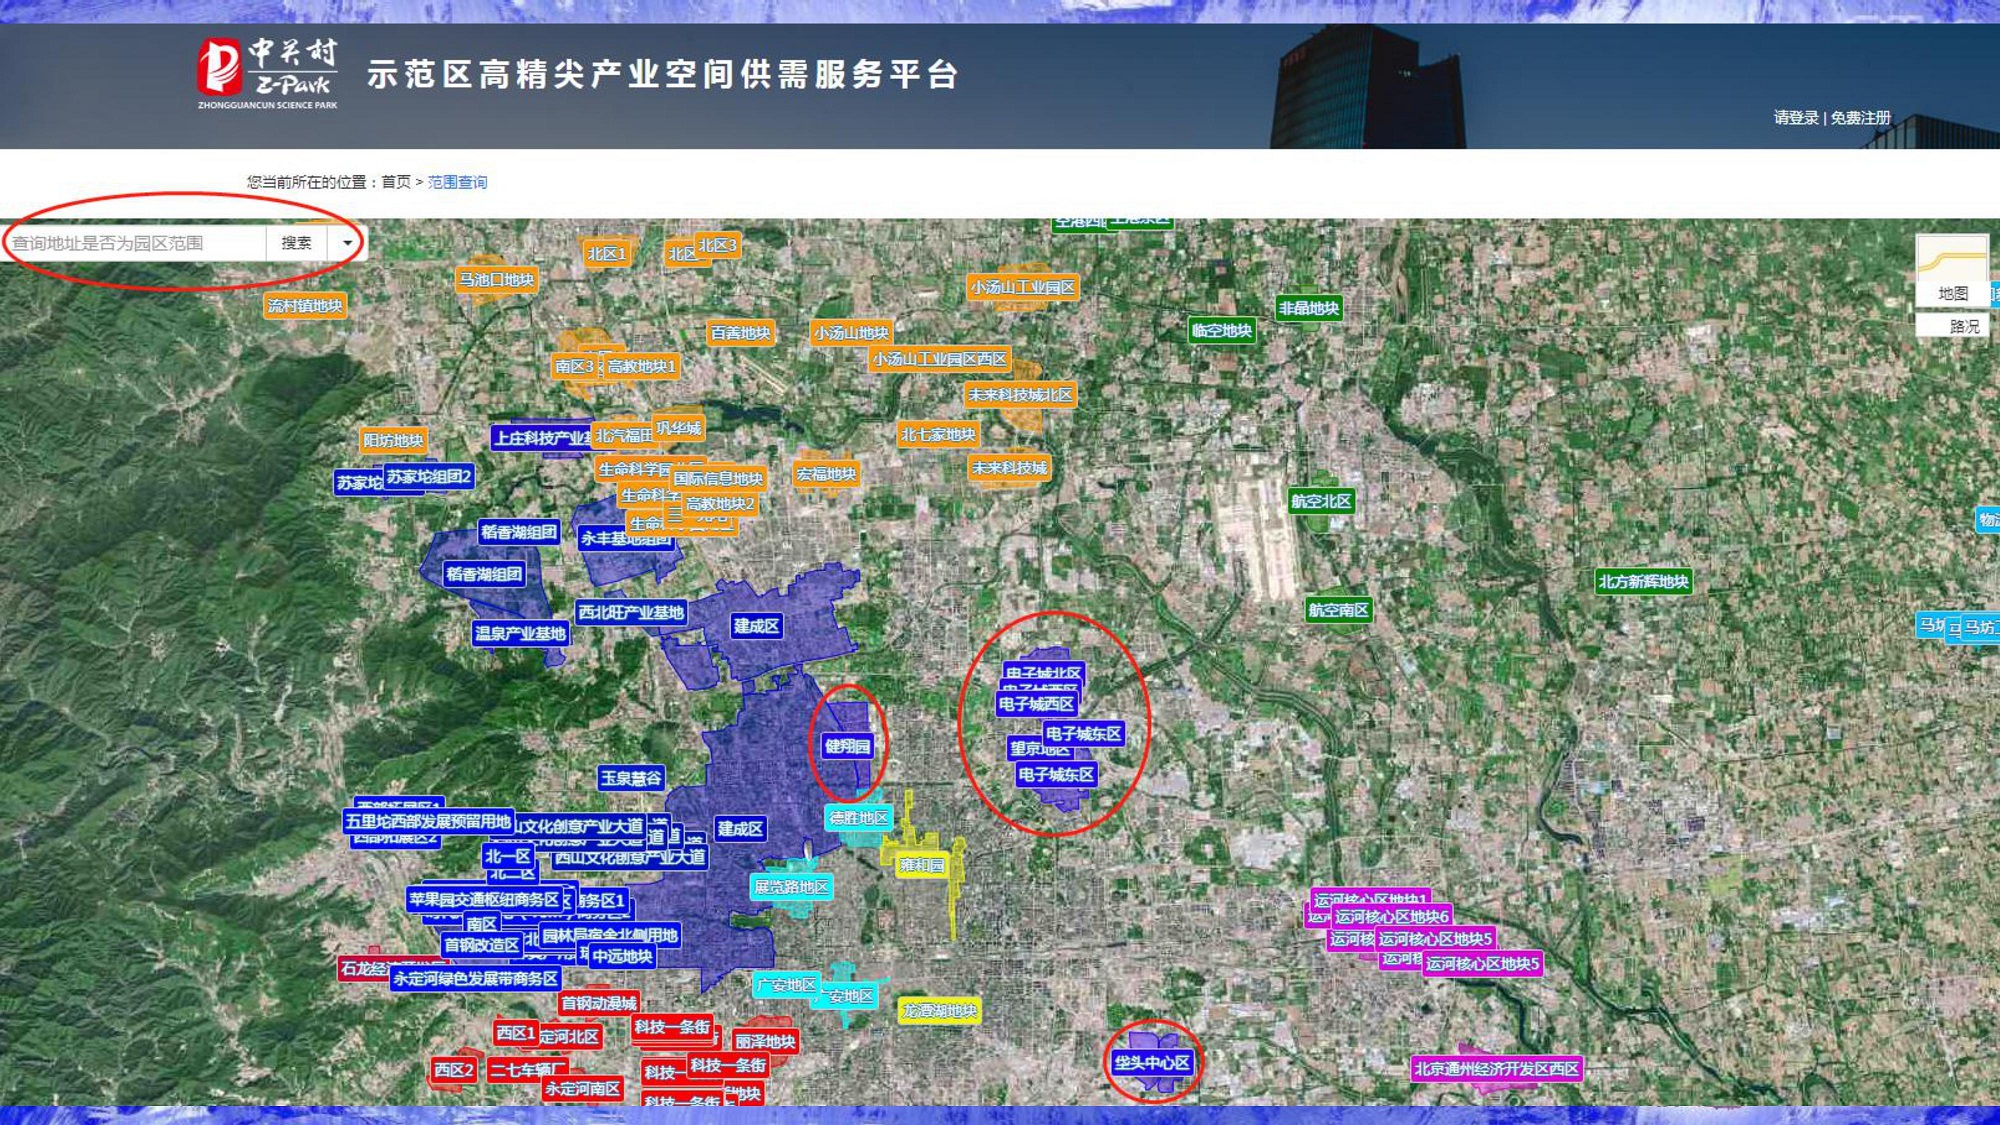Click the 雍和园 yellow marker

coord(921,865)
